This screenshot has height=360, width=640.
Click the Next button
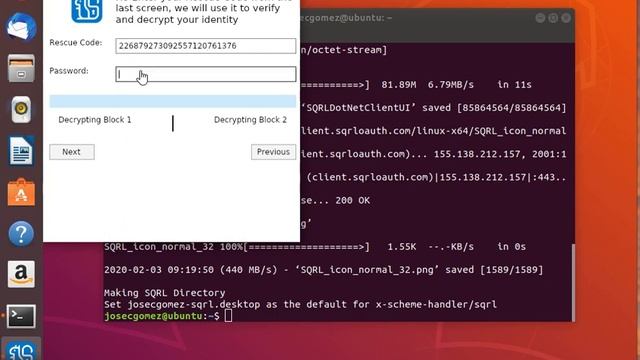click(72, 152)
